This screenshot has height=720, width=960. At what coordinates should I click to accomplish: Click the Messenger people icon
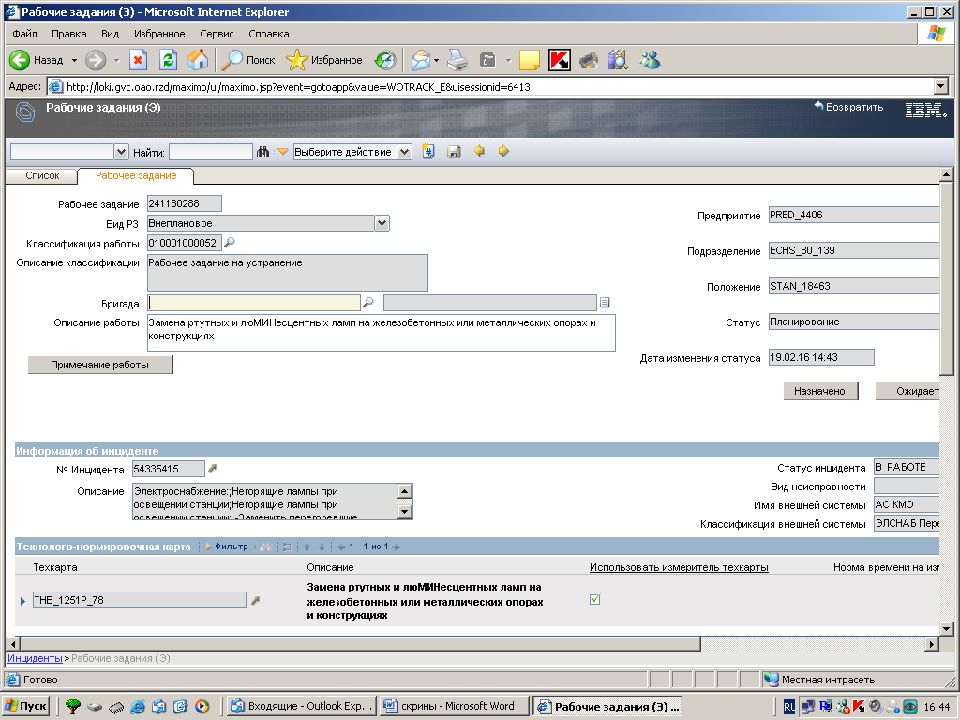click(650, 60)
